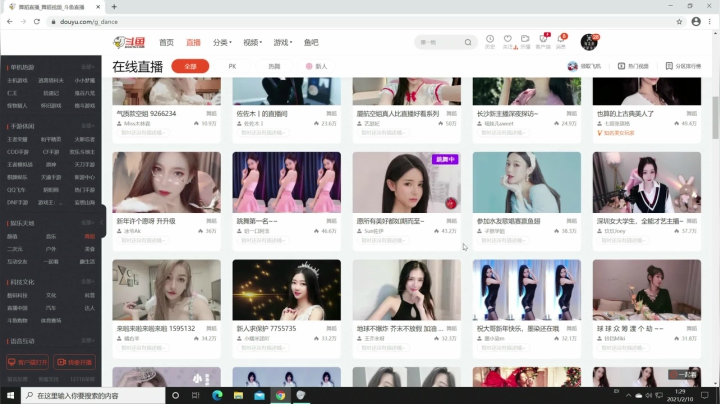Open Windows Start menu

10,395
